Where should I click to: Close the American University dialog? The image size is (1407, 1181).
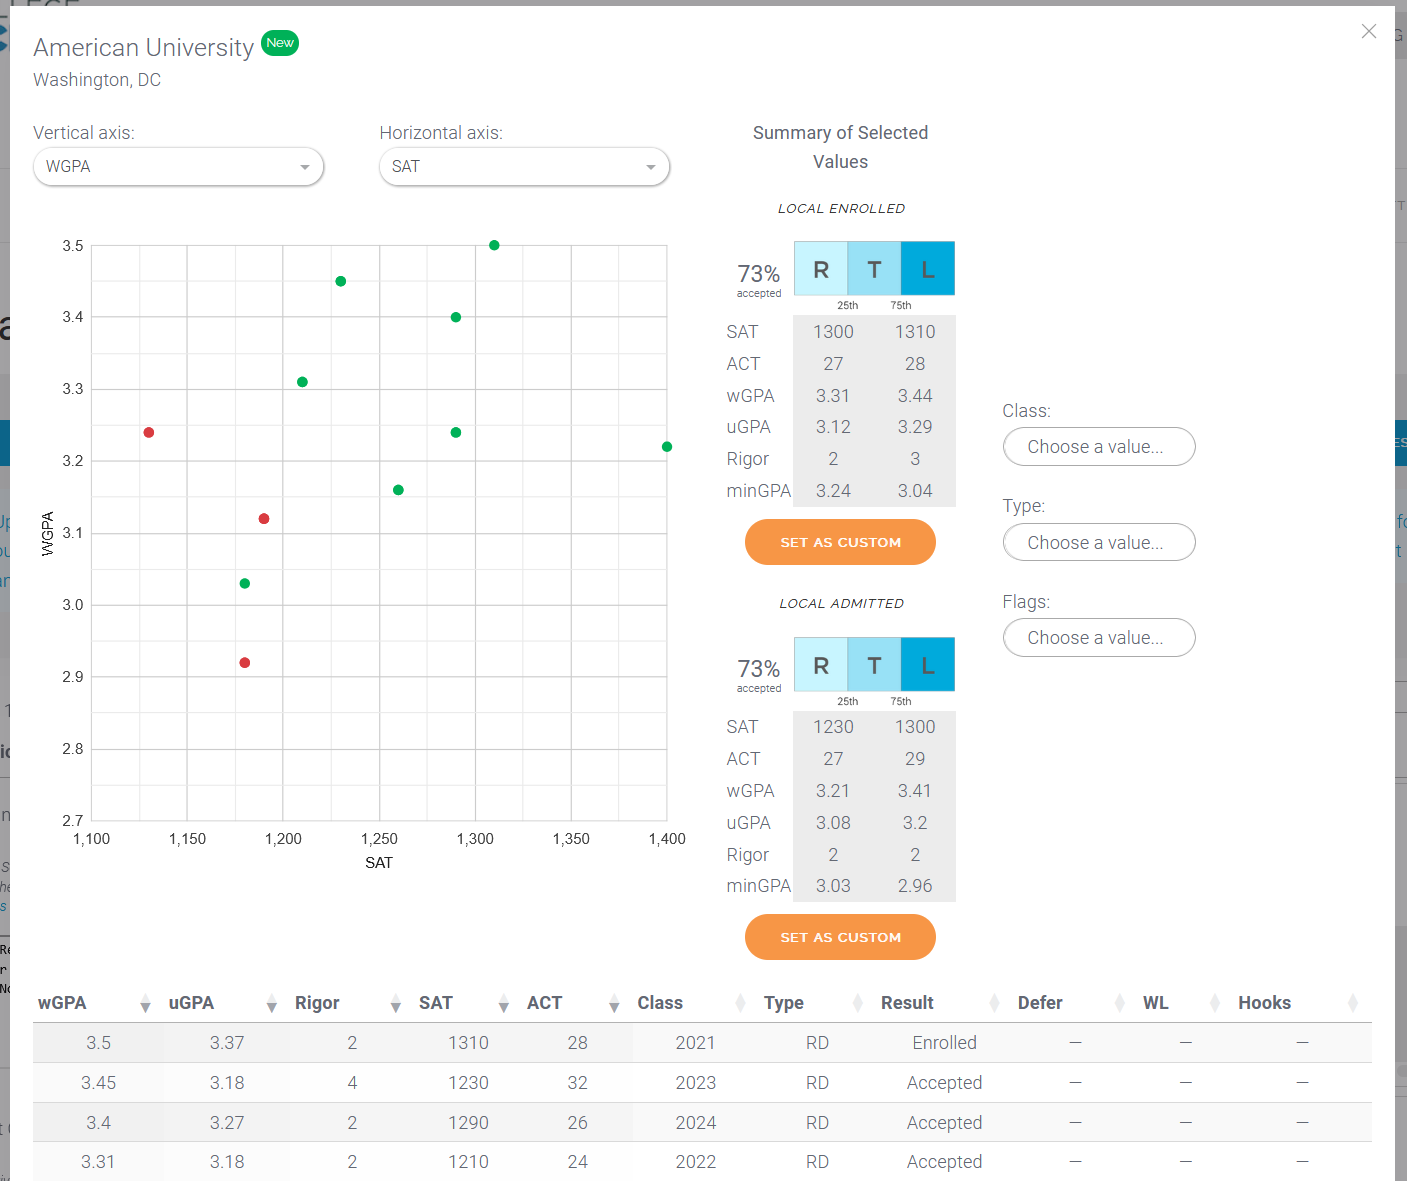(x=1369, y=32)
